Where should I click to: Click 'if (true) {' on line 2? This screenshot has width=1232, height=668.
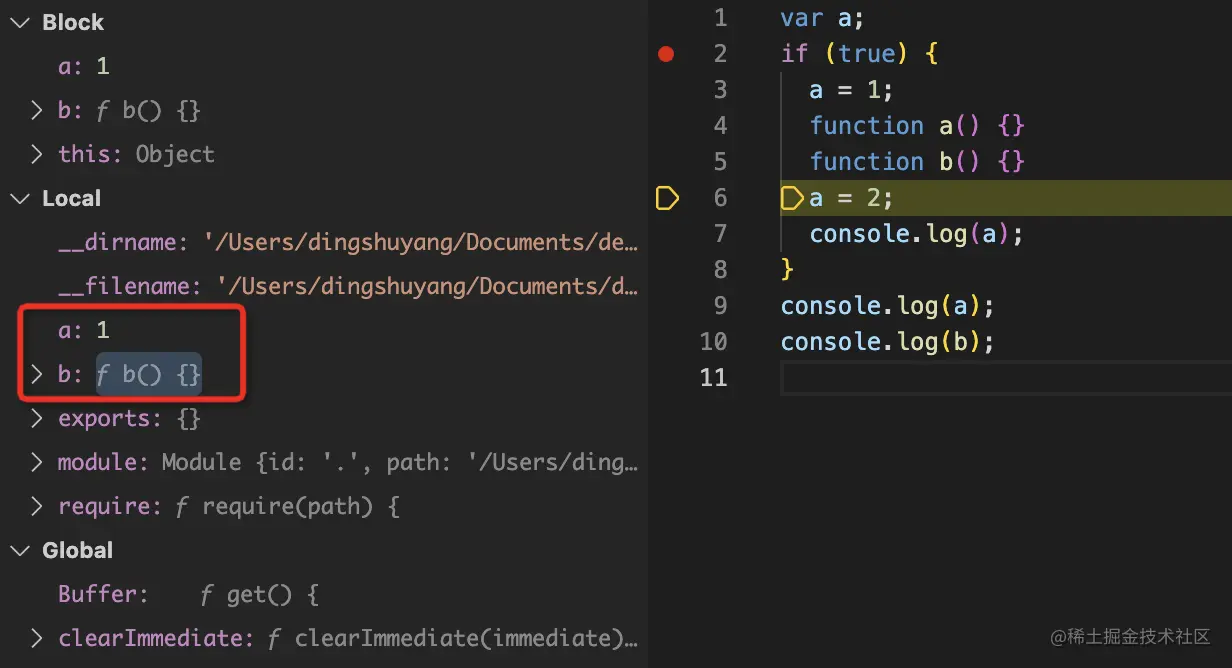click(859, 54)
